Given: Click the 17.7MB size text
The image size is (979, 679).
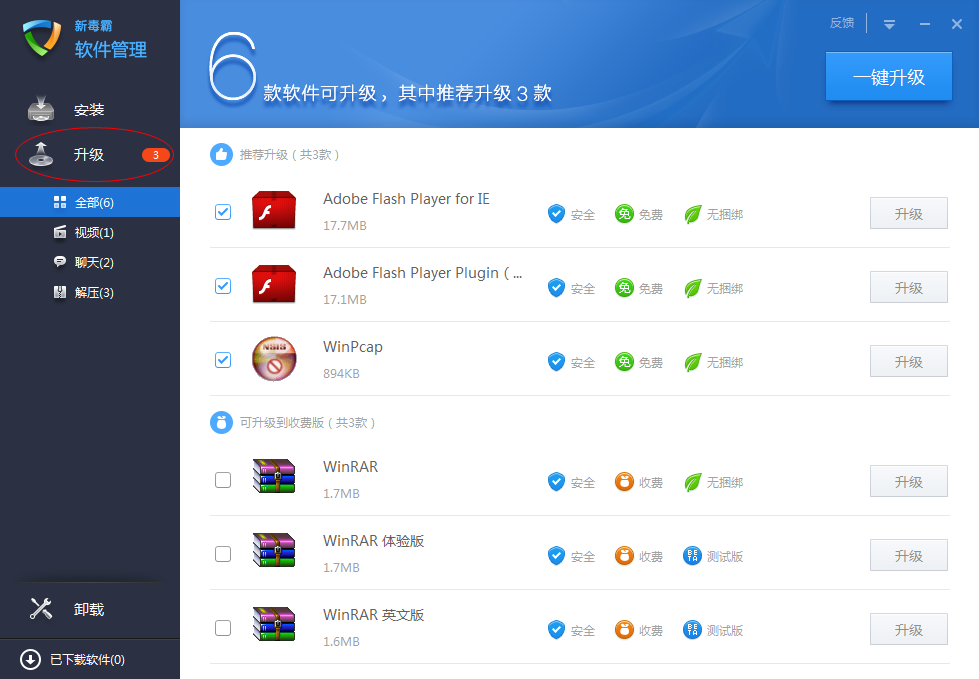Looking at the screenshot, I should tap(345, 225).
